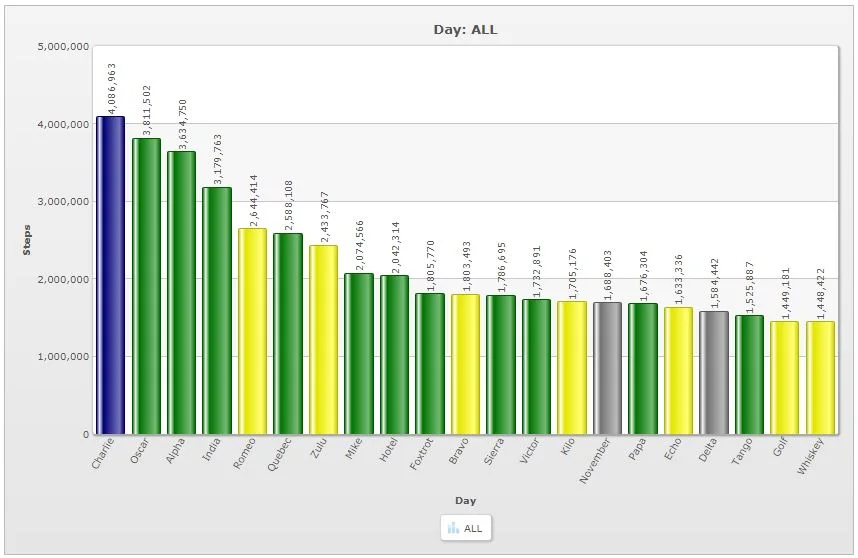Select the Quebec bar

(x=288, y=334)
